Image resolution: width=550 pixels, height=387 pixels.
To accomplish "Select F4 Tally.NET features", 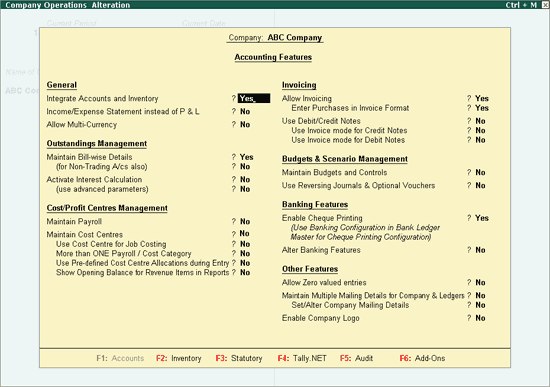I will point(302,358).
